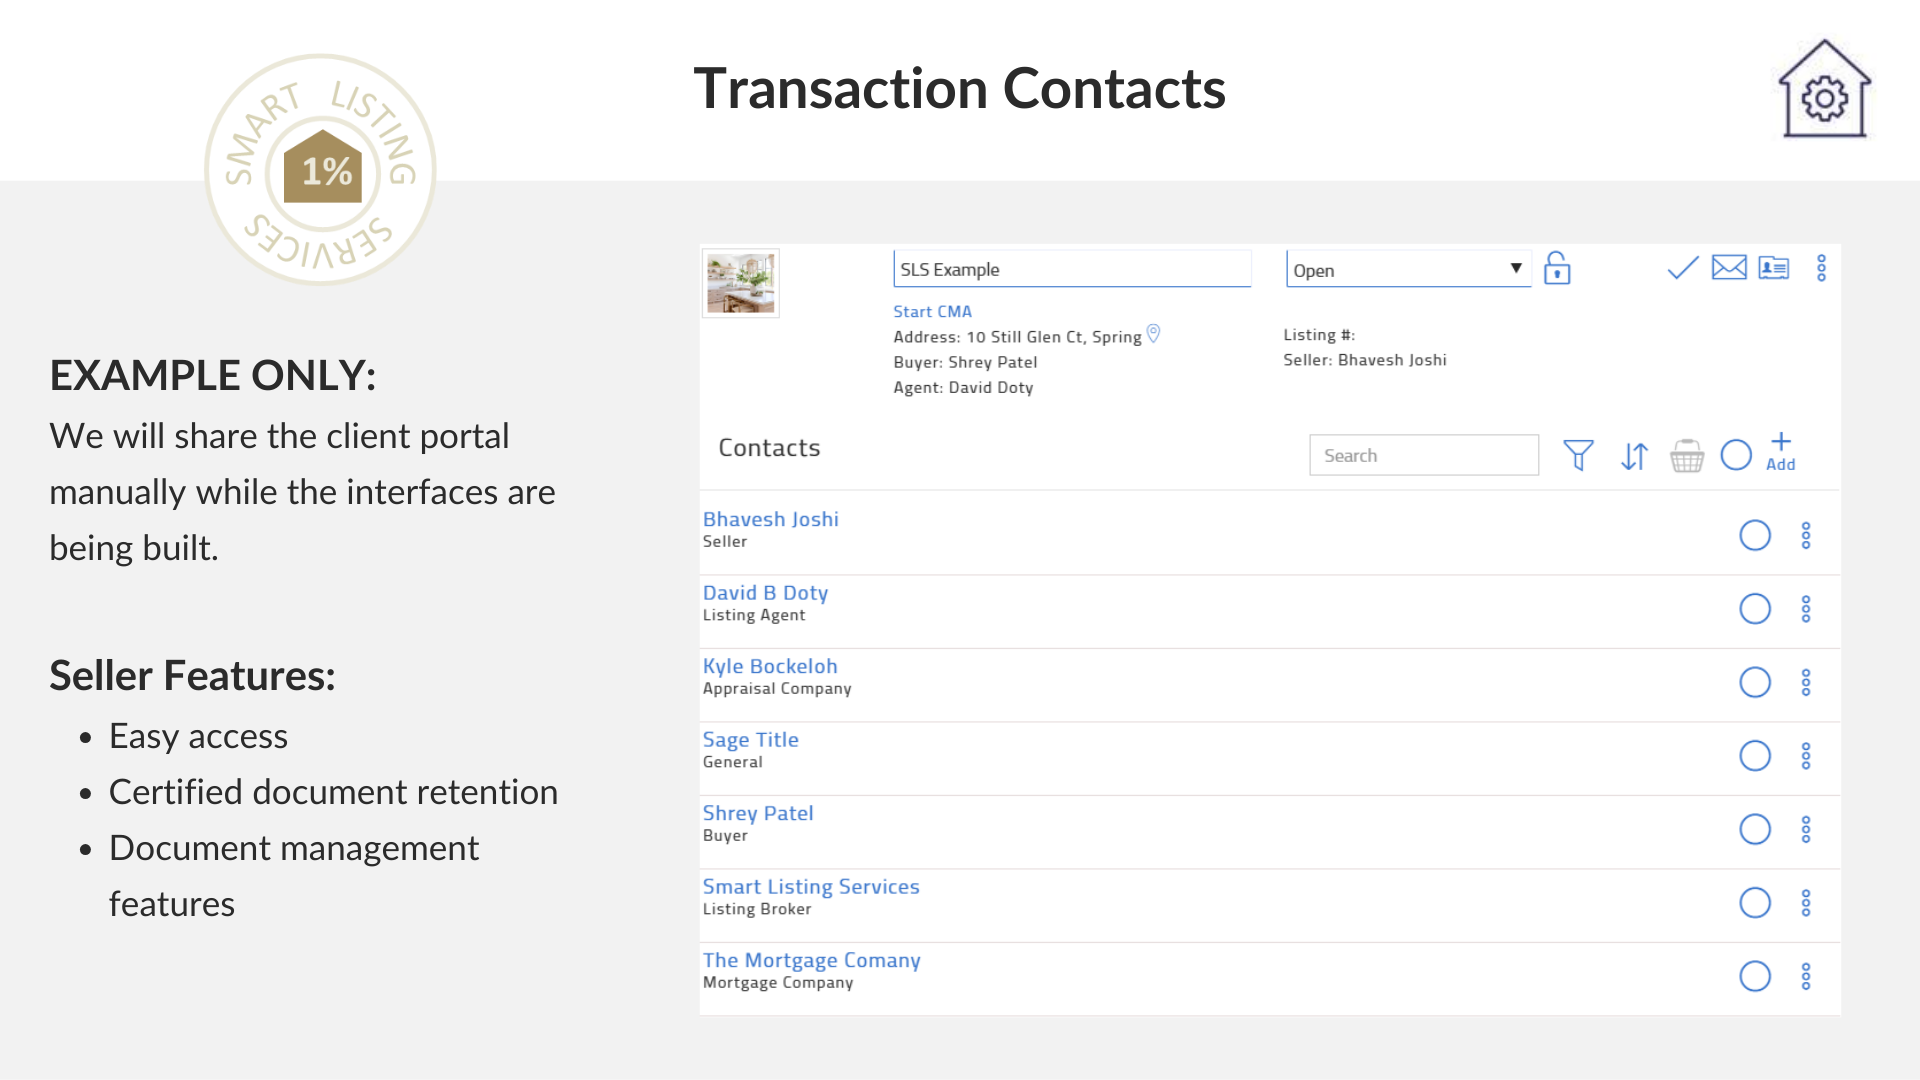Open the envelope email icon
The width and height of the screenshot is (1920, 1080).
click(1729, 268)
